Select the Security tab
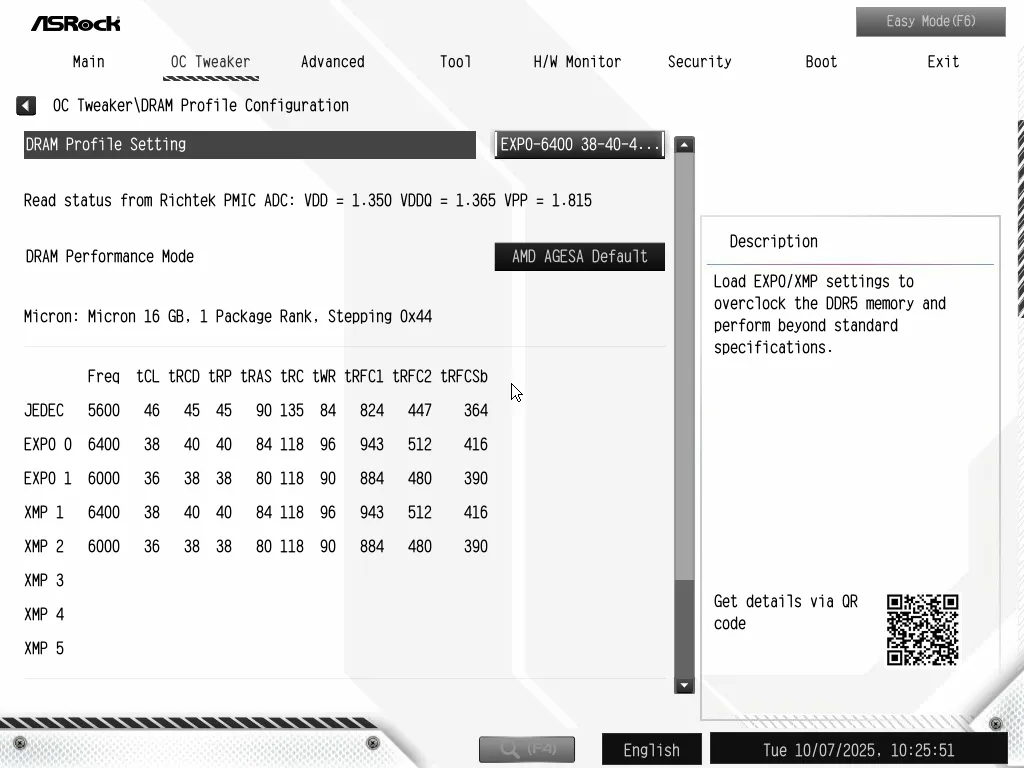The height and width of the screenshot is (768, 1024). (699, 62)
